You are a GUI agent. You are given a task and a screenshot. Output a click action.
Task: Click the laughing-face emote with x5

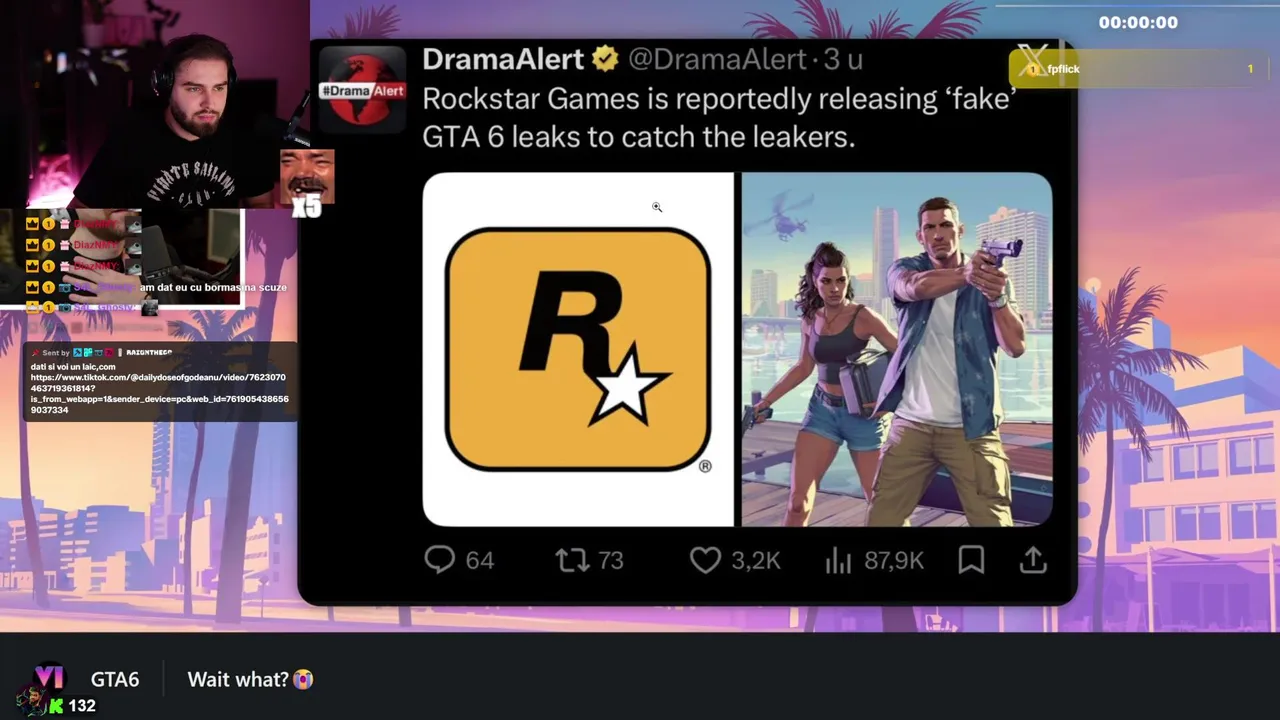click(306, 178)
